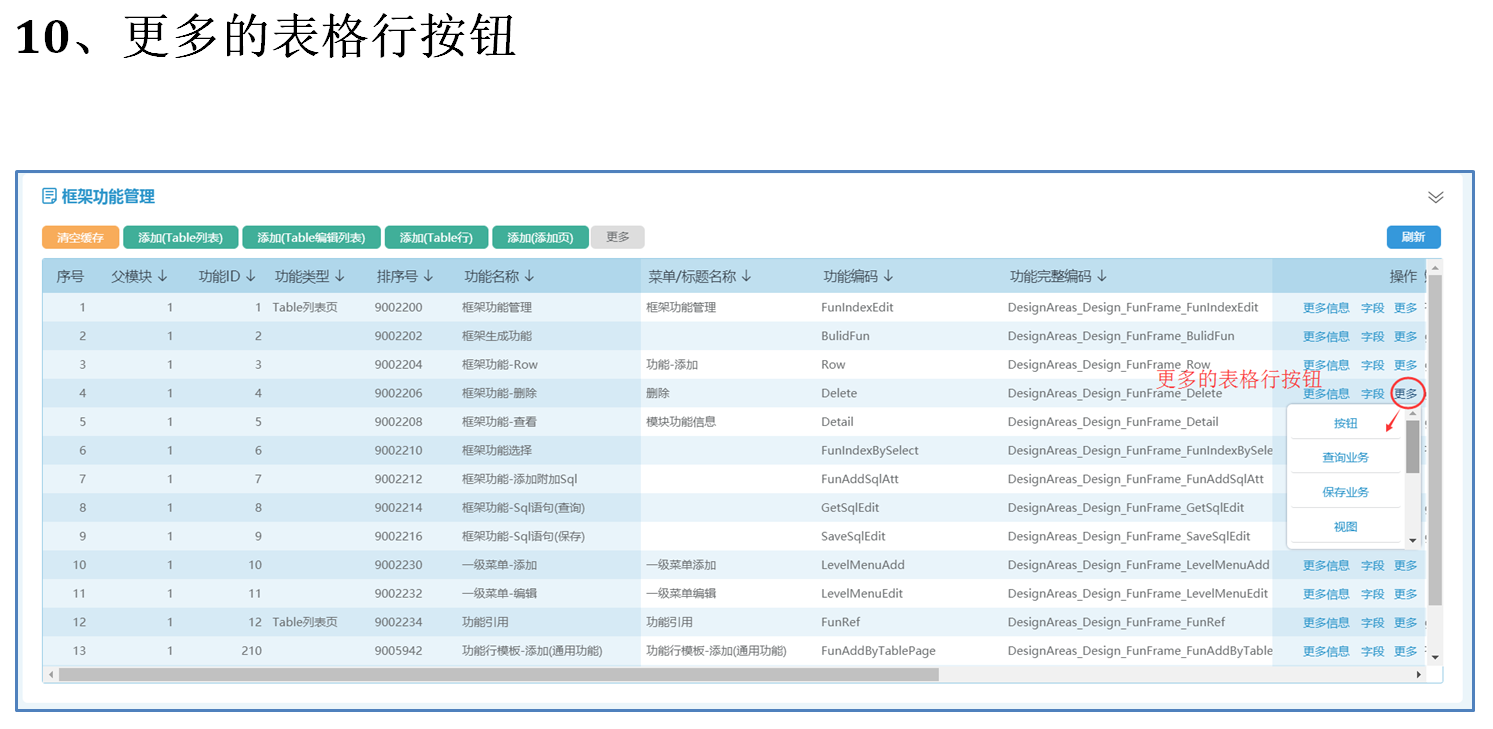
Task: Click the dropdown menu scrollbar down arrow
Action: (1413, 540)
